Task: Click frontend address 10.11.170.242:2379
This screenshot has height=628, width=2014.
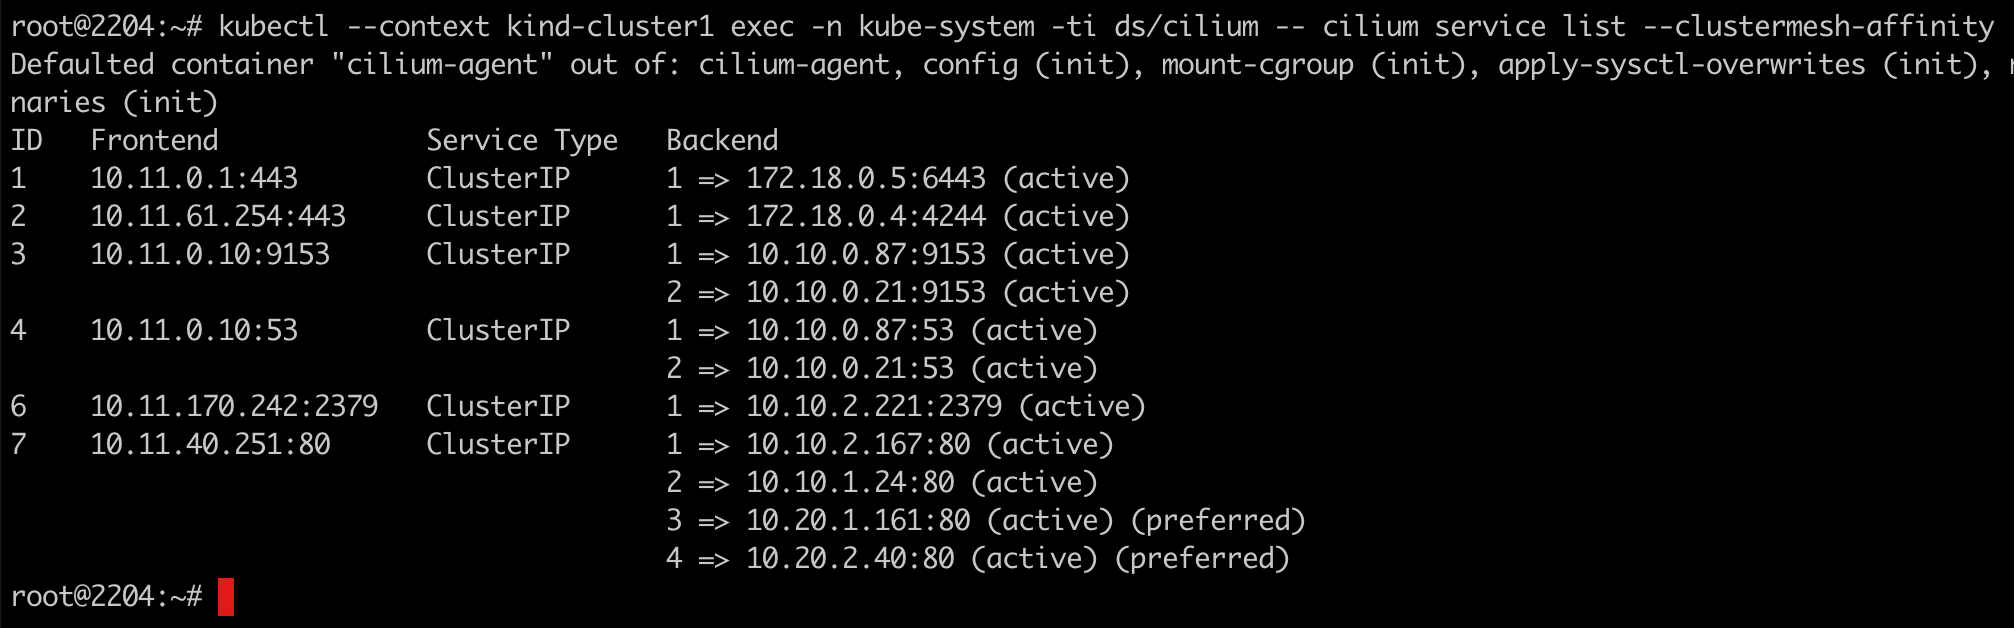Action: click(234, 407)
